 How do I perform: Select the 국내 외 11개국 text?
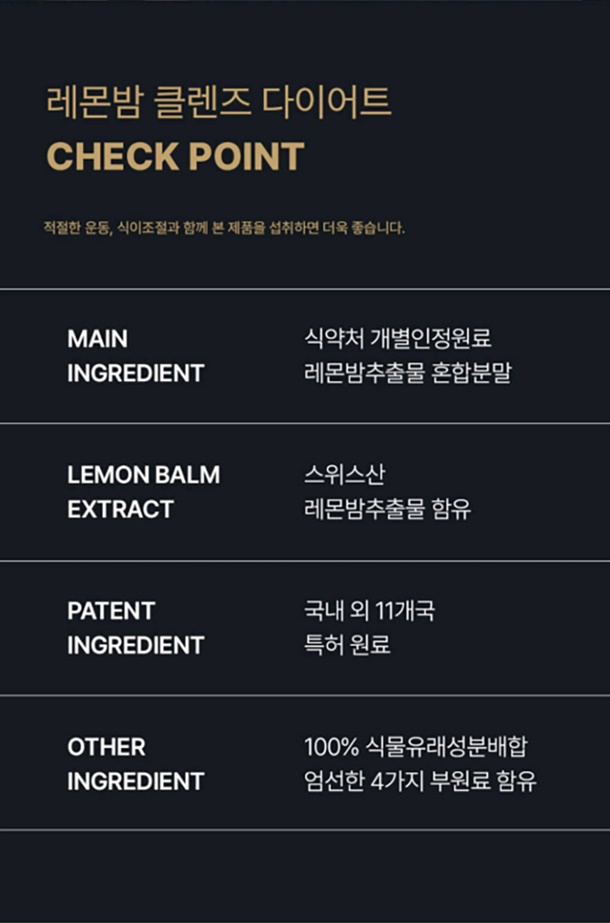(369, 610)
